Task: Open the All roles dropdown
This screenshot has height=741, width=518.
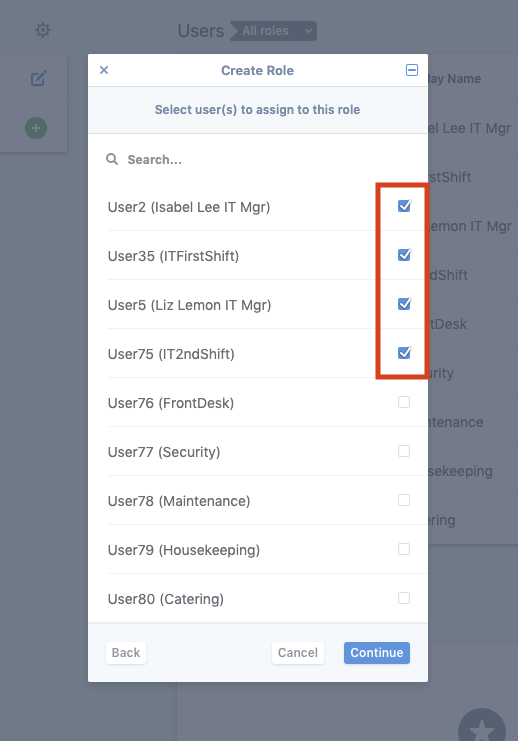Action: [x=274, y=31]
